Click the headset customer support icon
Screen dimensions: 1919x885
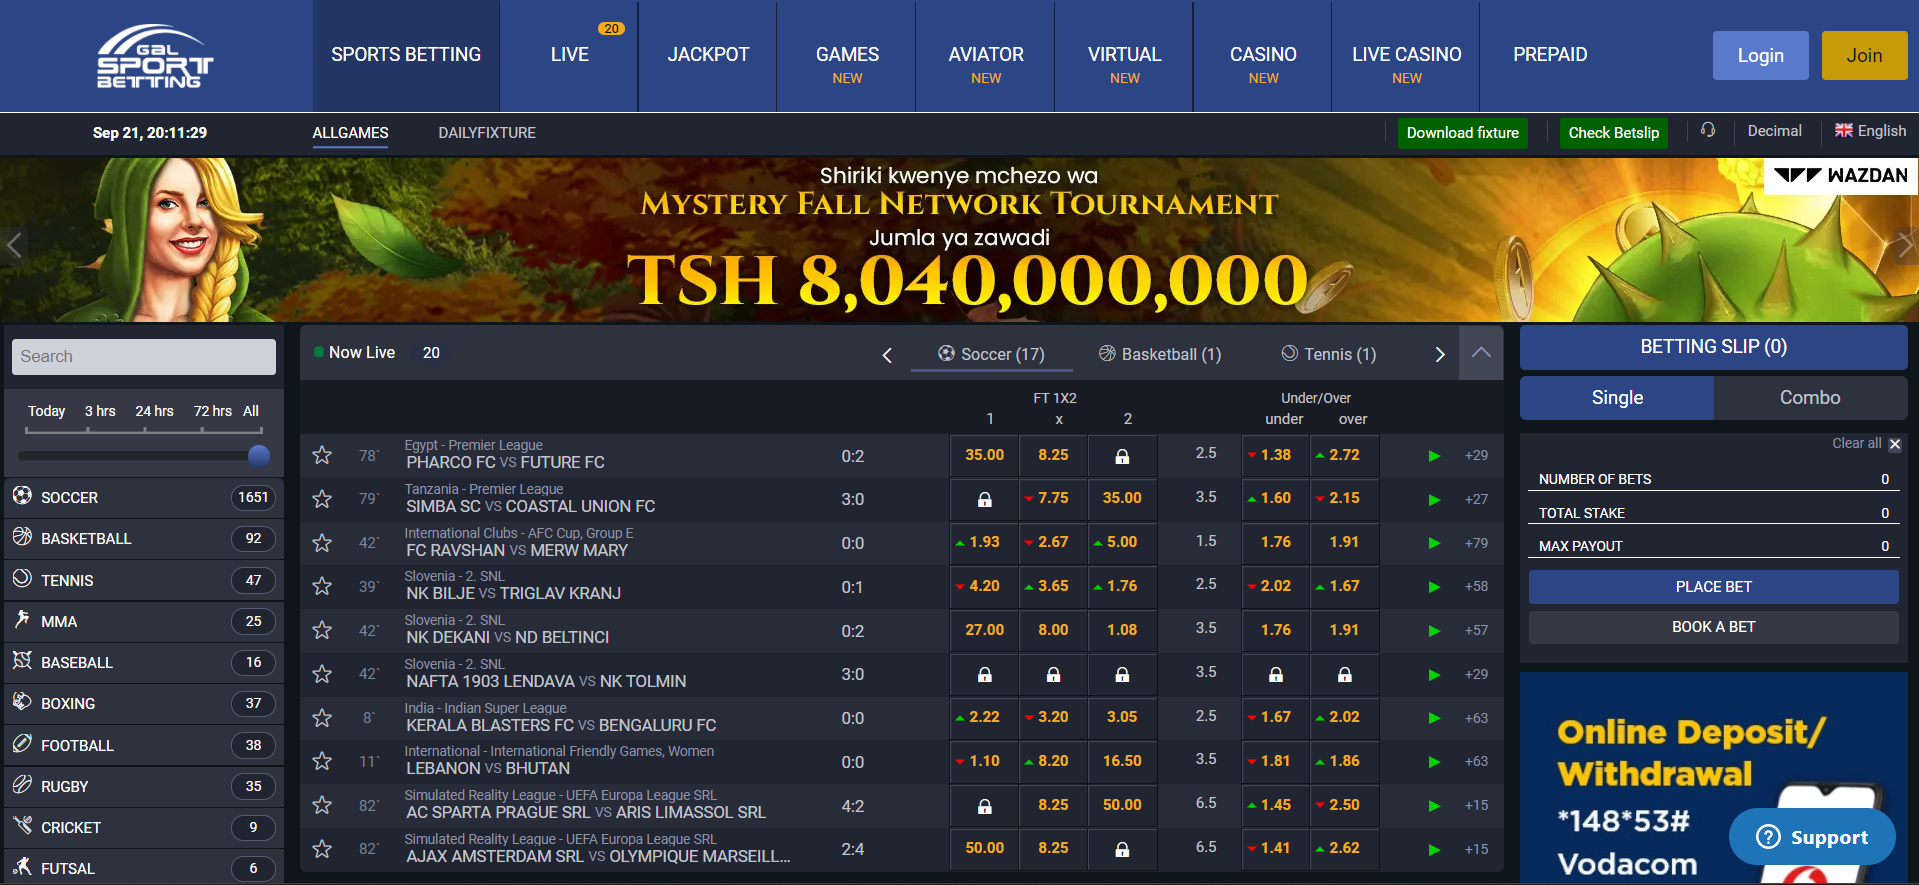(1708, 131)
